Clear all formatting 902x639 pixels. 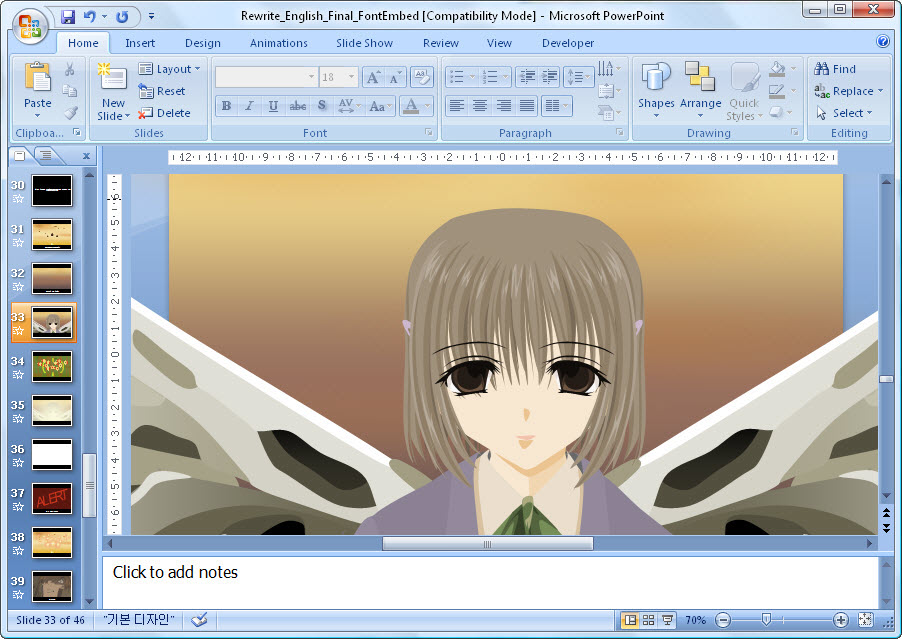tap(422, 77)
